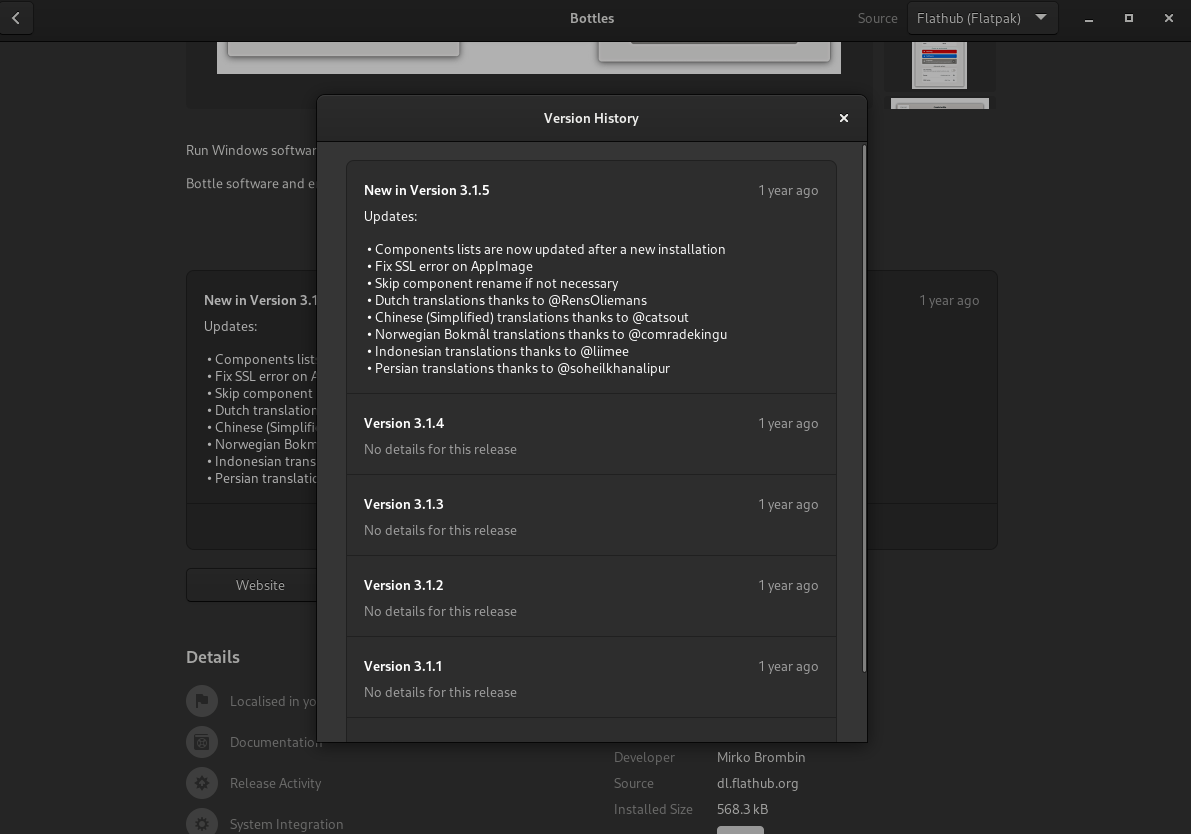Click the Release Activity label
The width and height of the screenshot is (1191, 834).
coord(275,783)
